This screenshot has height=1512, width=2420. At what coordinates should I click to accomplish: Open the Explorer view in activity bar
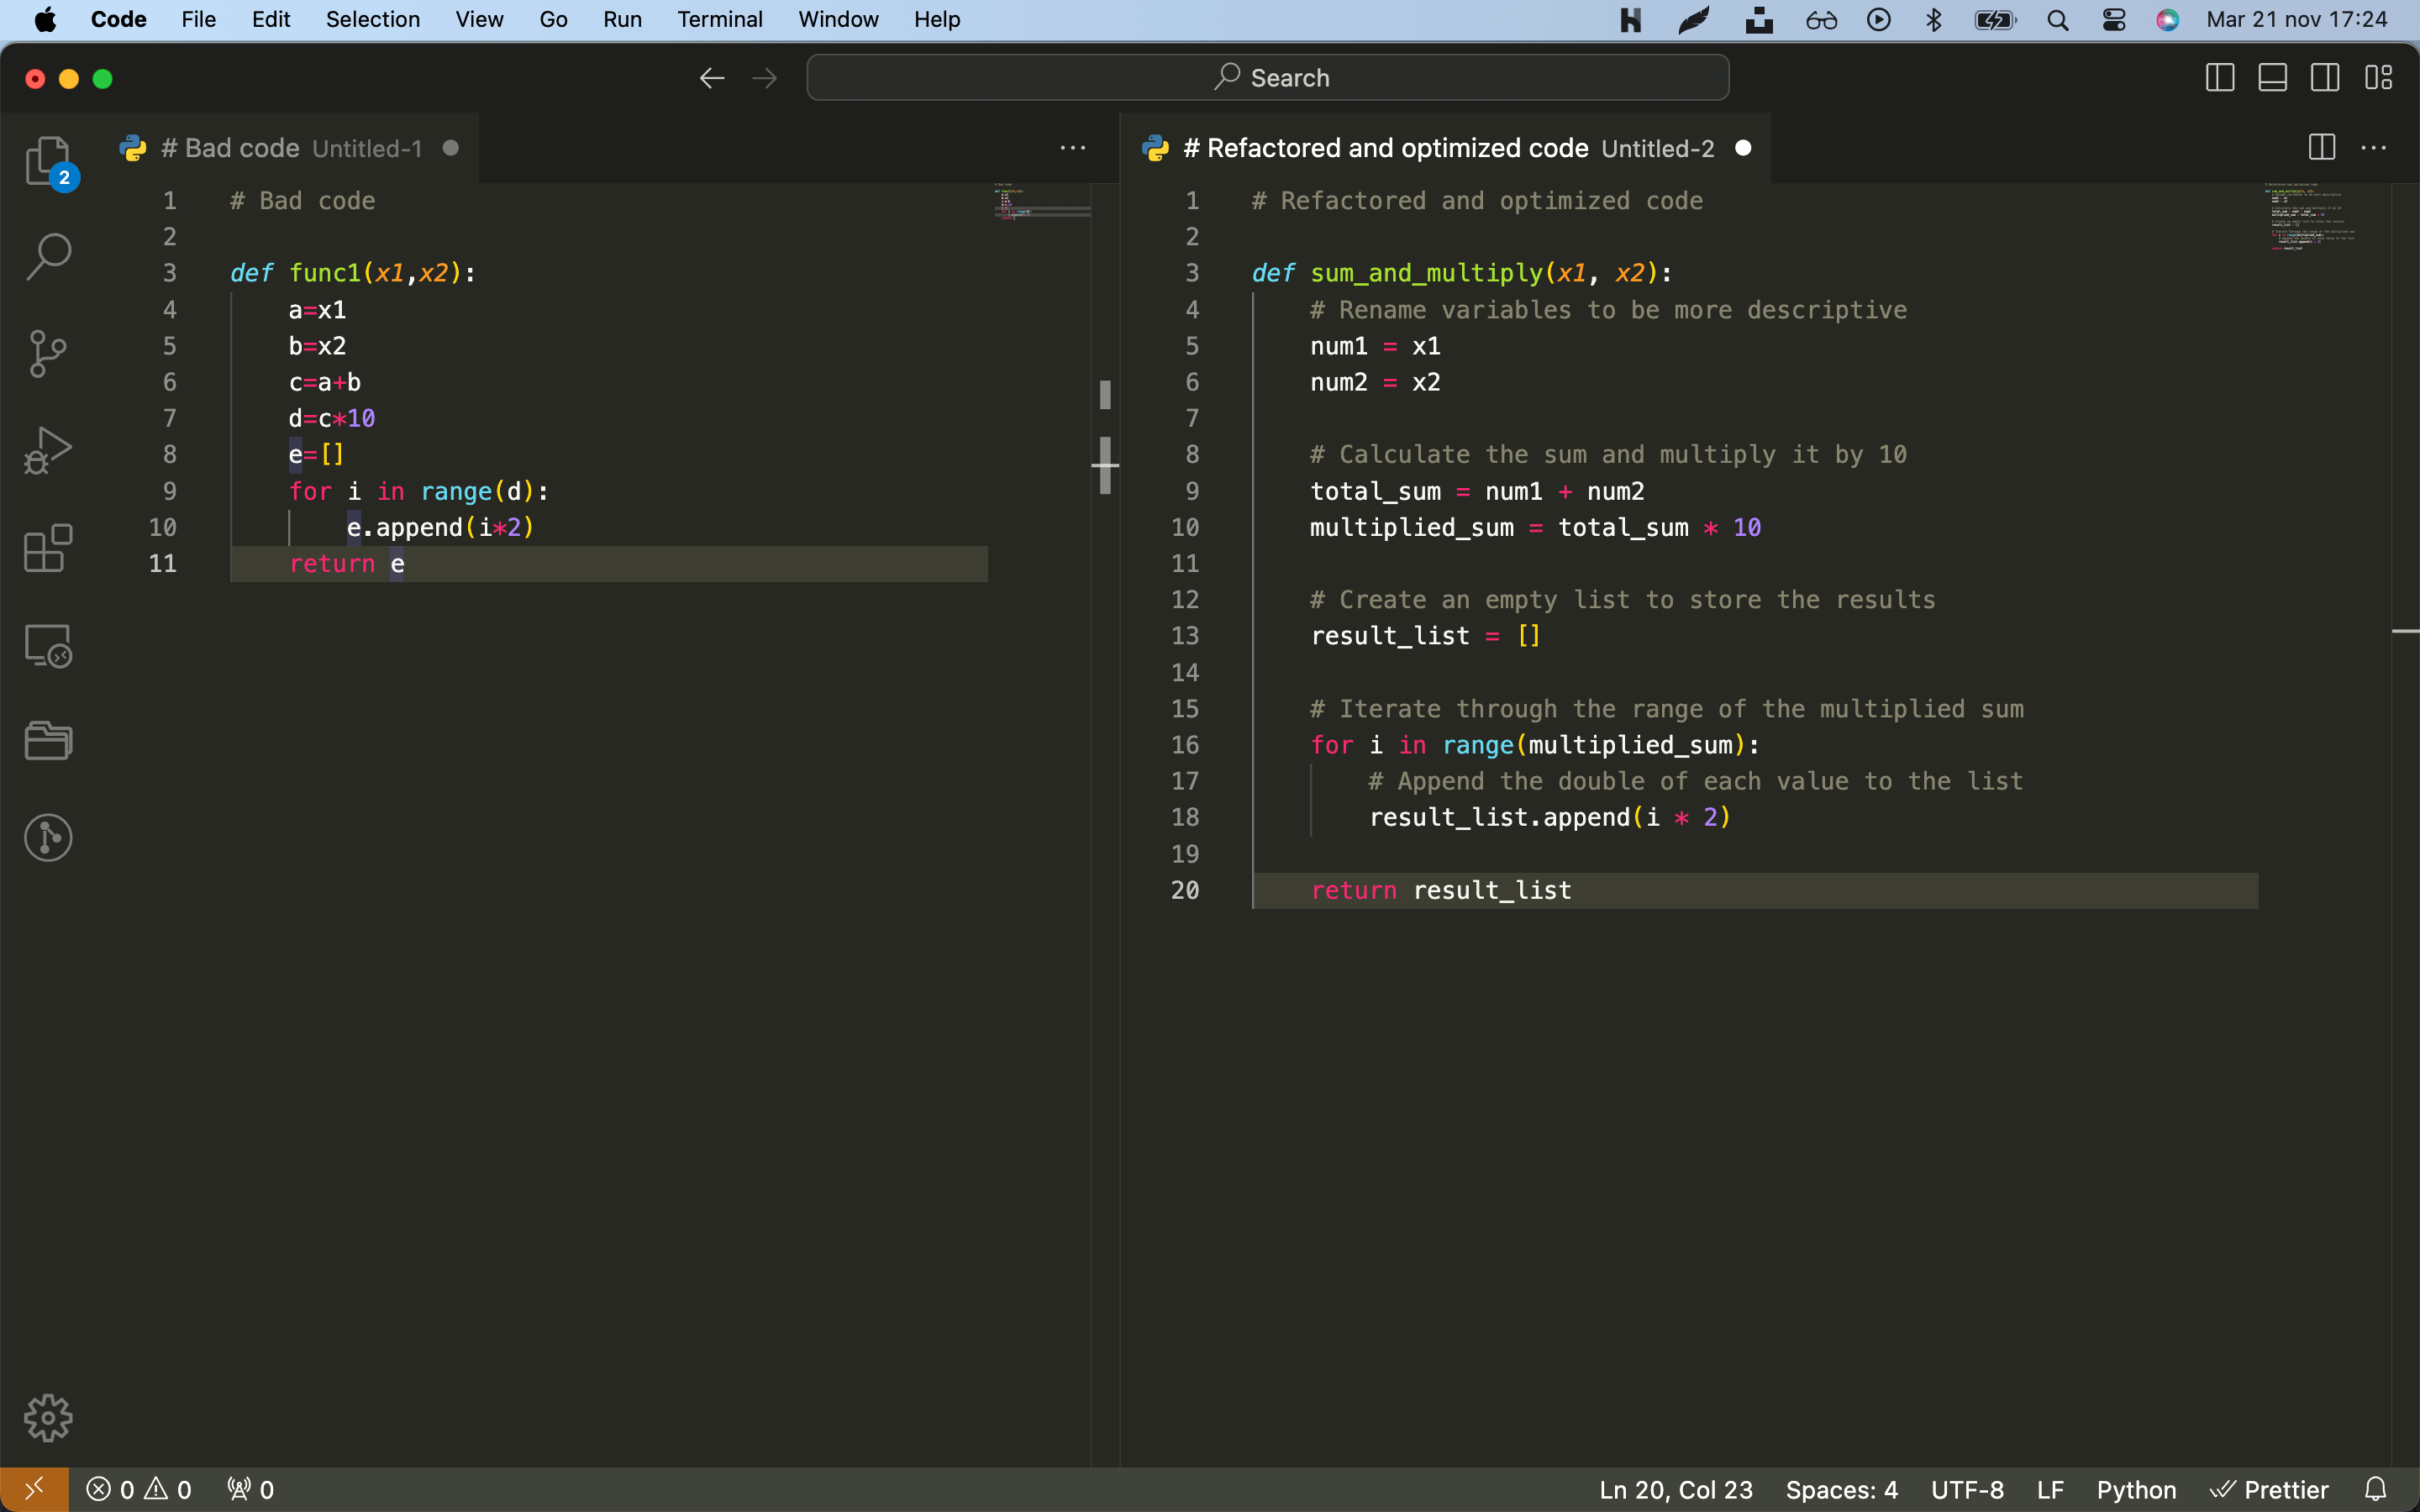(x=47, y=160)
